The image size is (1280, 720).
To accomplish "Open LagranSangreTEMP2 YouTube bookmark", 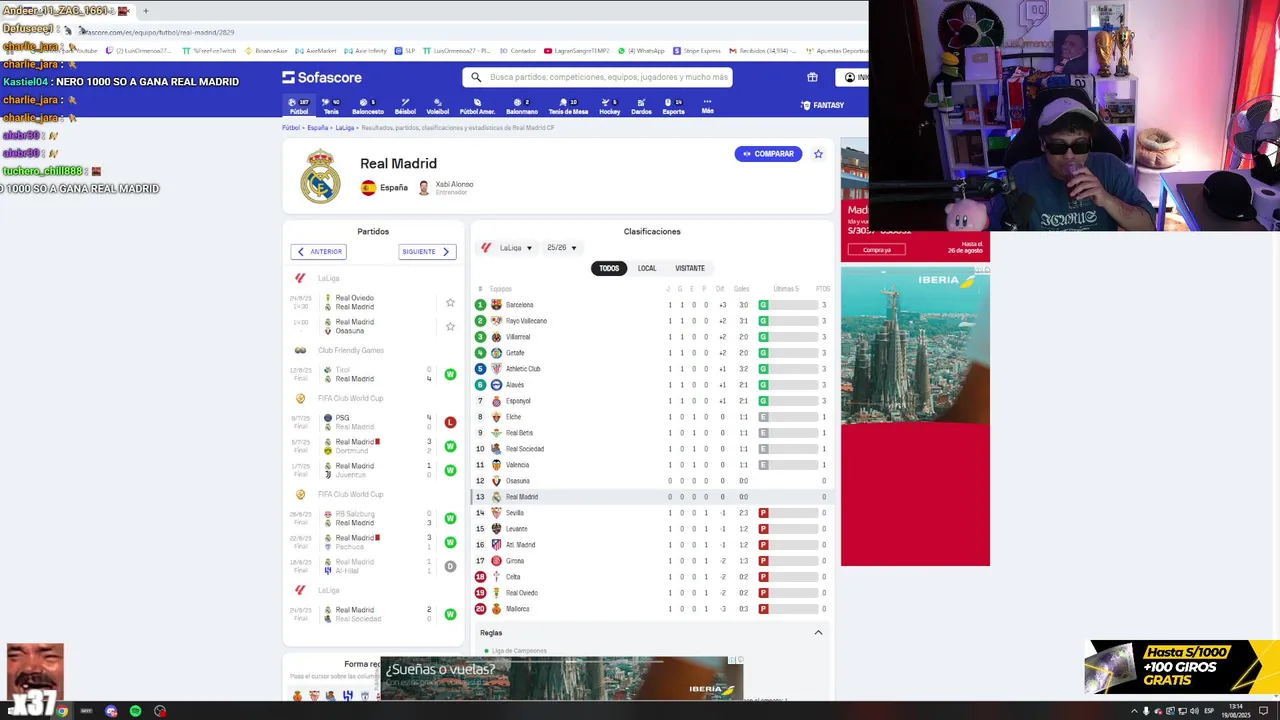I will pyautogui.click(x=577, y=51).
